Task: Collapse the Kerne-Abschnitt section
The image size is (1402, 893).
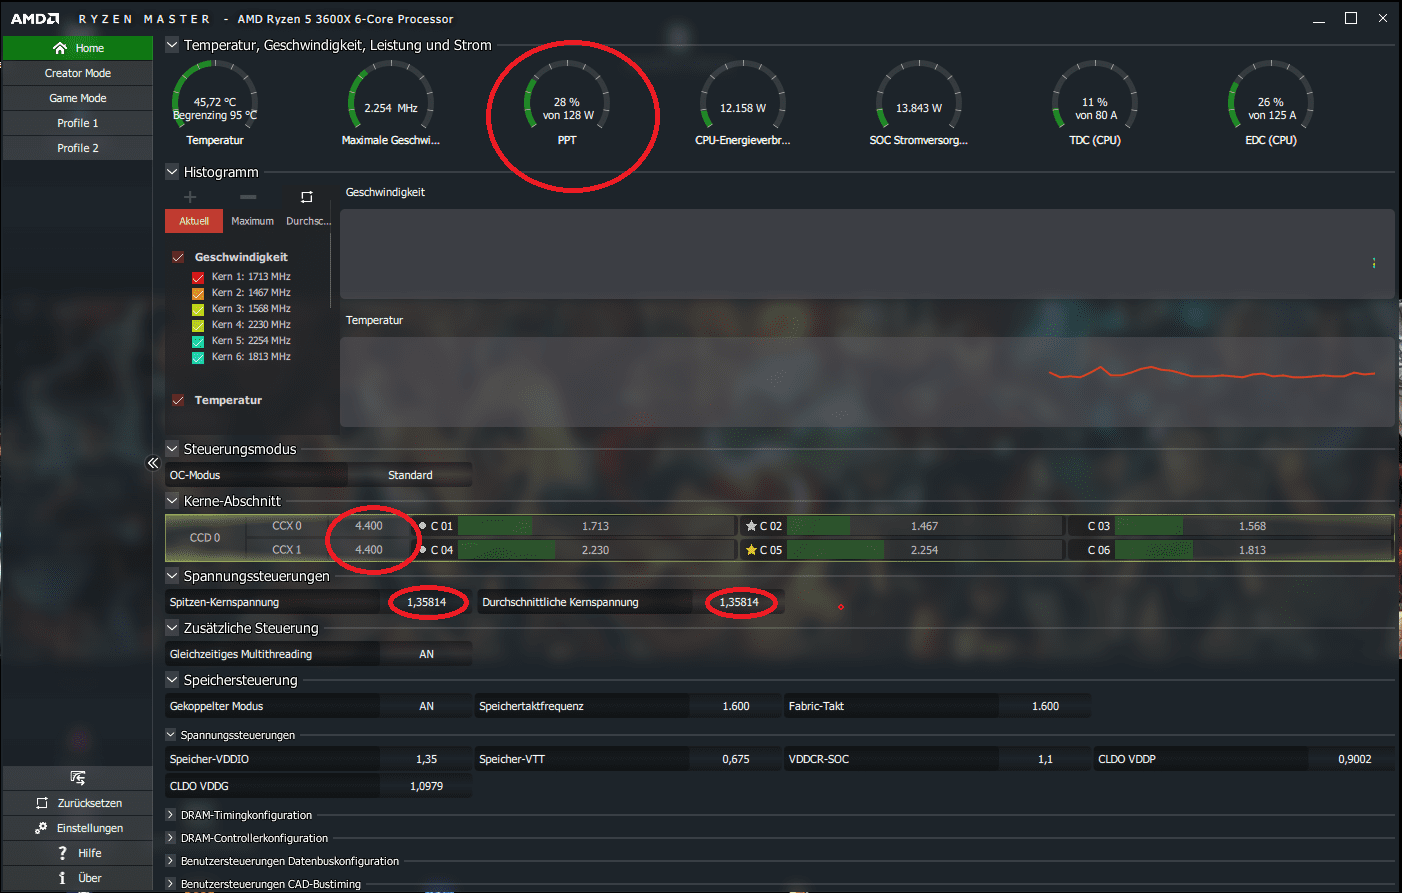Action: click(172, 501)
